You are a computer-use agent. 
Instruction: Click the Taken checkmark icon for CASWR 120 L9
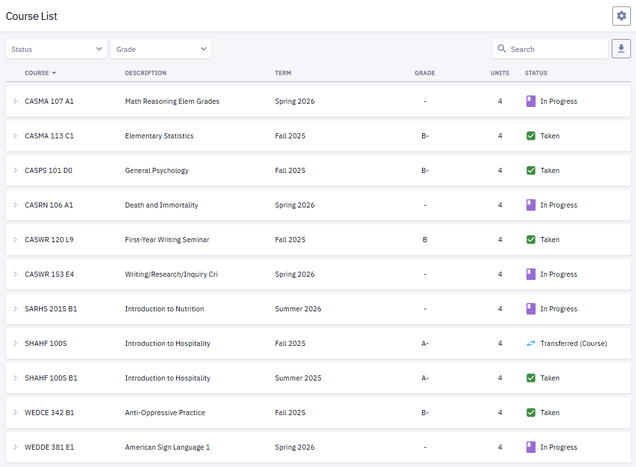coord(531,240)
